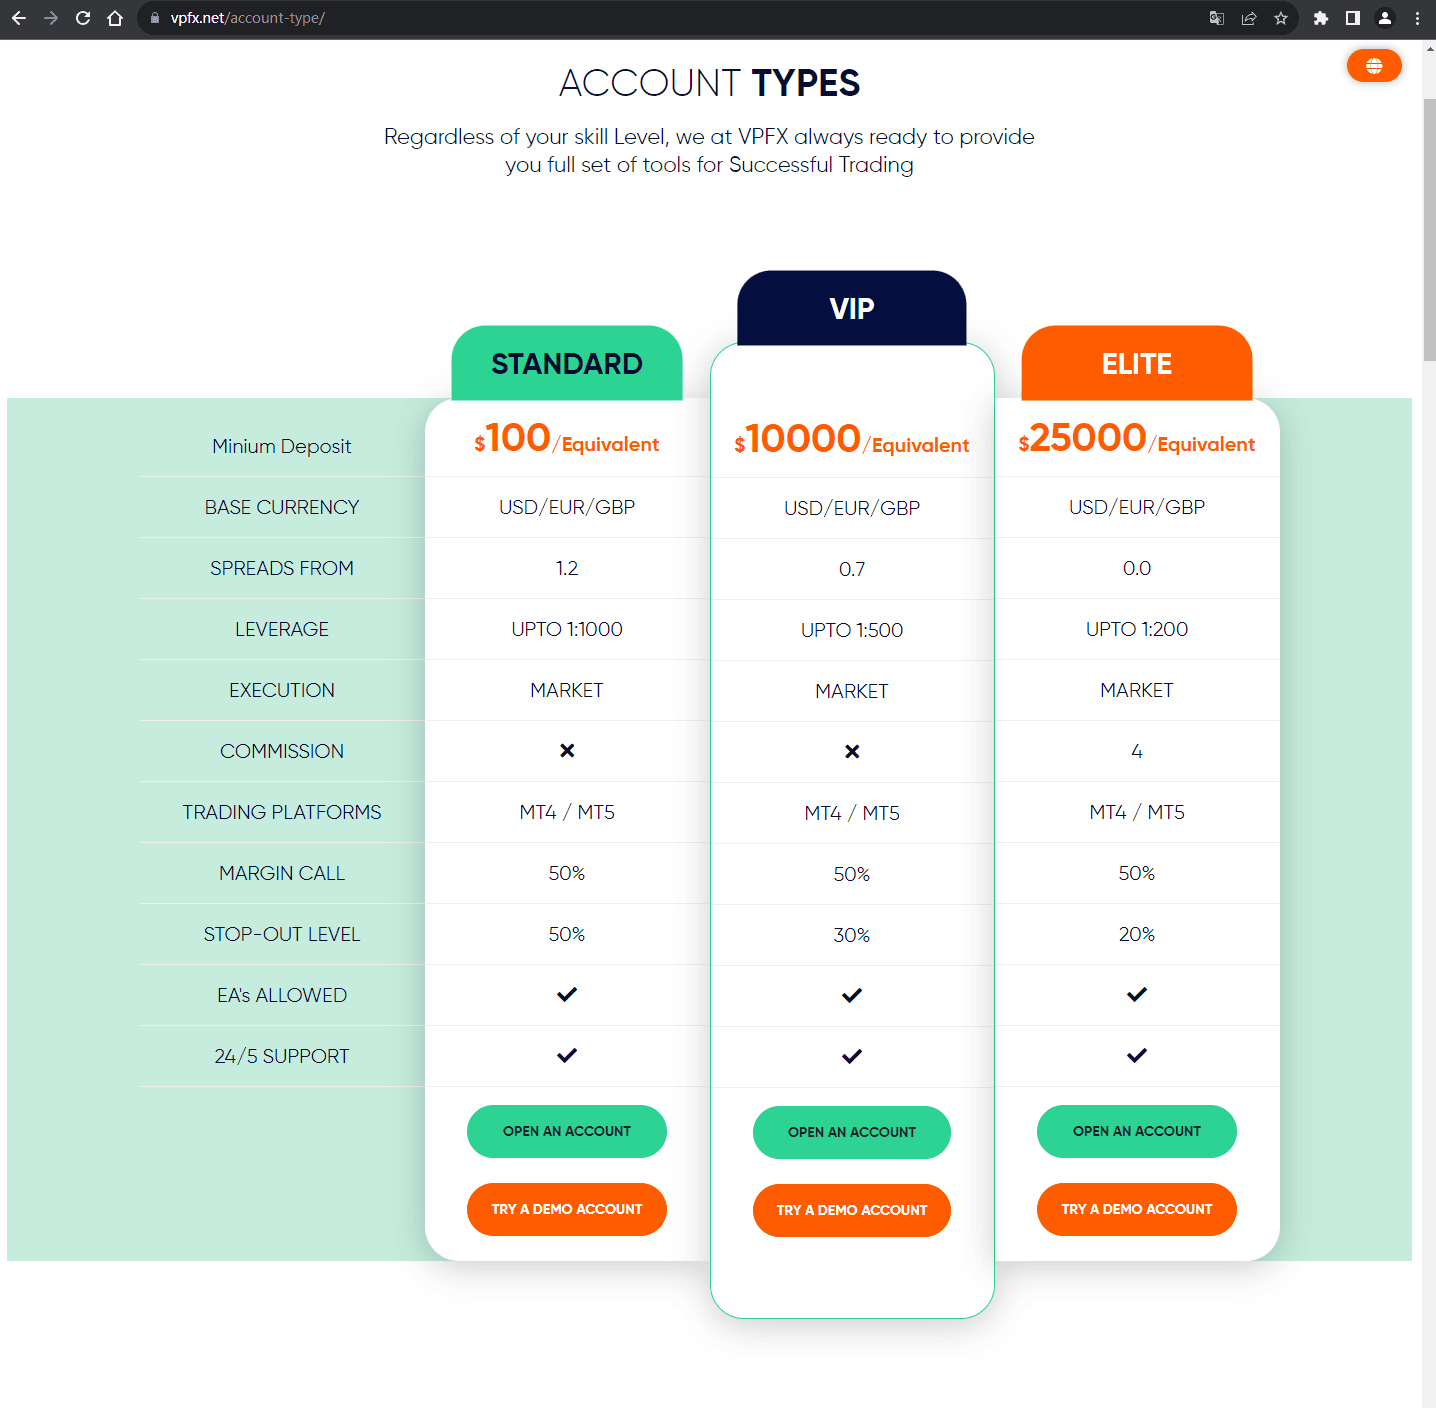The height and width of the screenshot is (1408, 1436).
Task: Open the browser extensions puzzle icon
Action: [1321, 18]
